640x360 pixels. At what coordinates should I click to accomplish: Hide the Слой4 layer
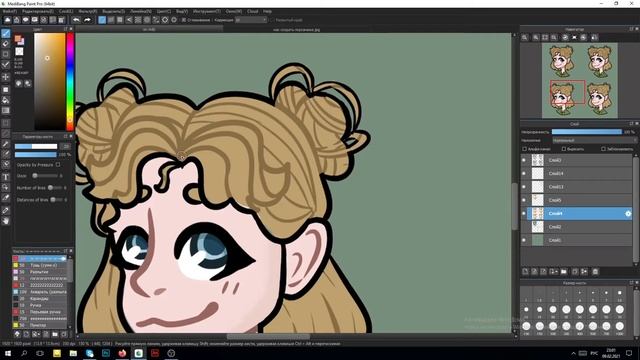coord(524,213)
